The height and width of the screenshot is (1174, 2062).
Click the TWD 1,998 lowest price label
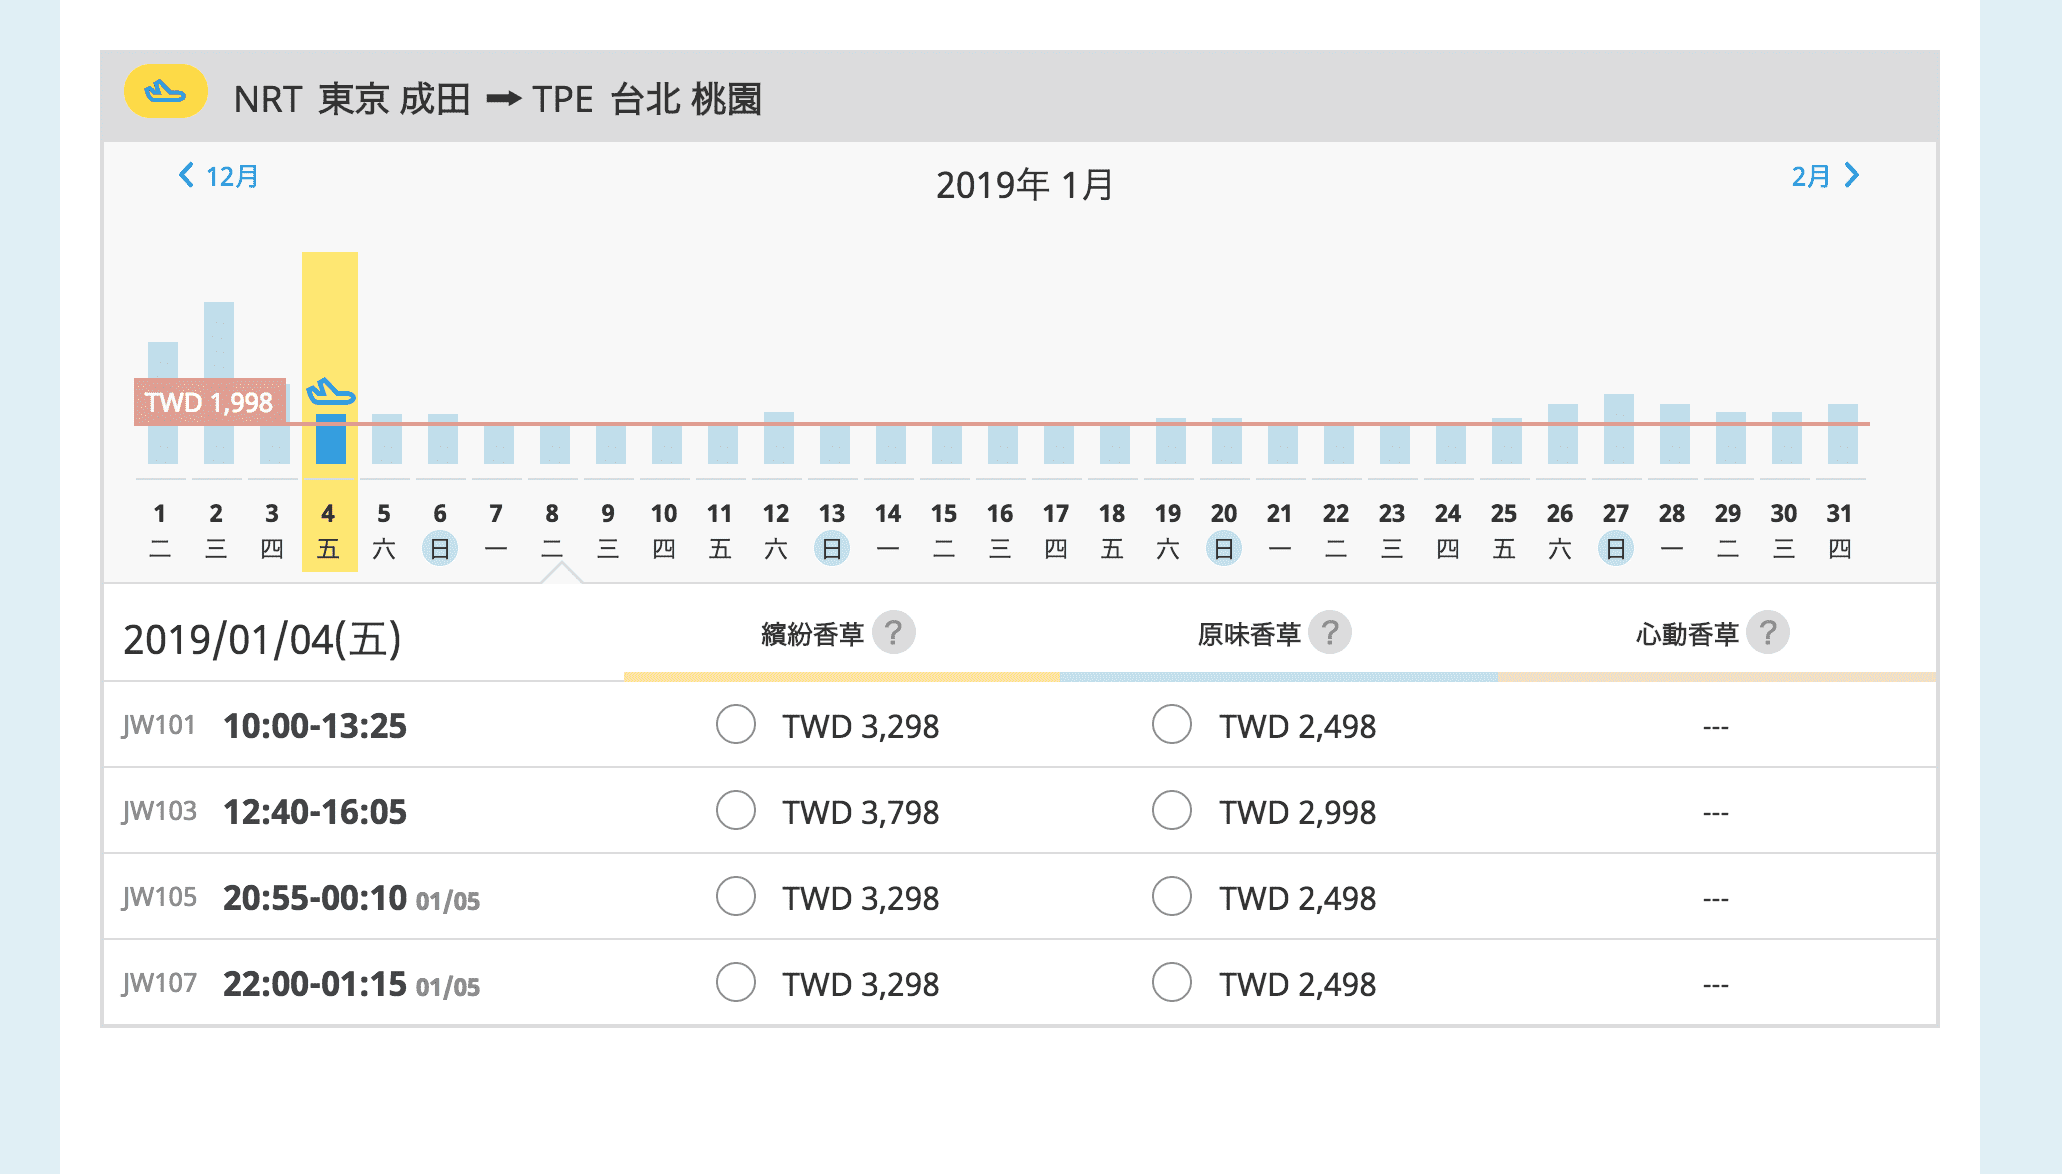click(210, 402)
